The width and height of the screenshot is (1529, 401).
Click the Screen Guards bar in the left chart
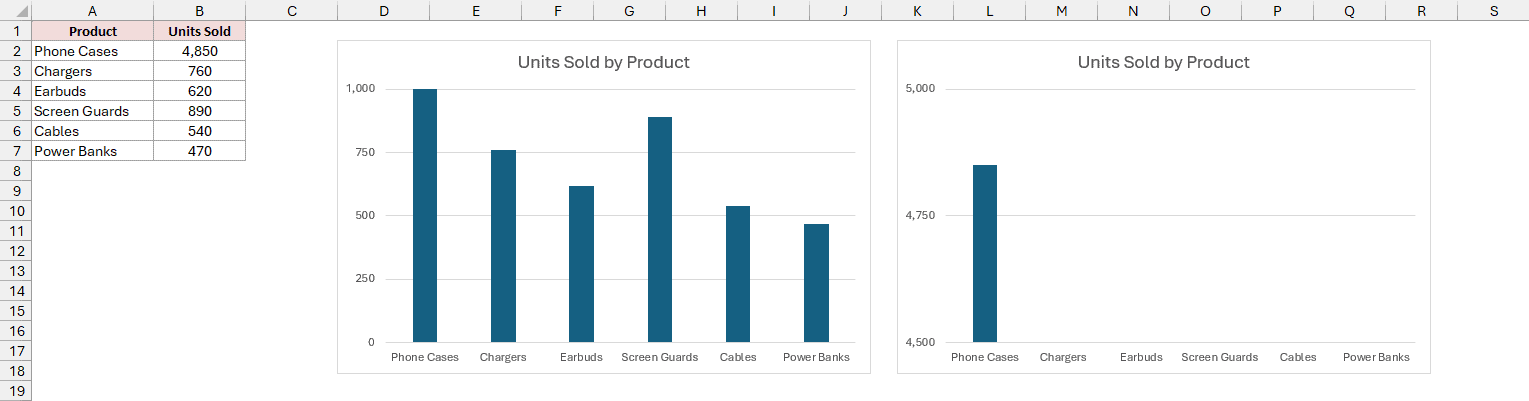click(x=660, y=230)
